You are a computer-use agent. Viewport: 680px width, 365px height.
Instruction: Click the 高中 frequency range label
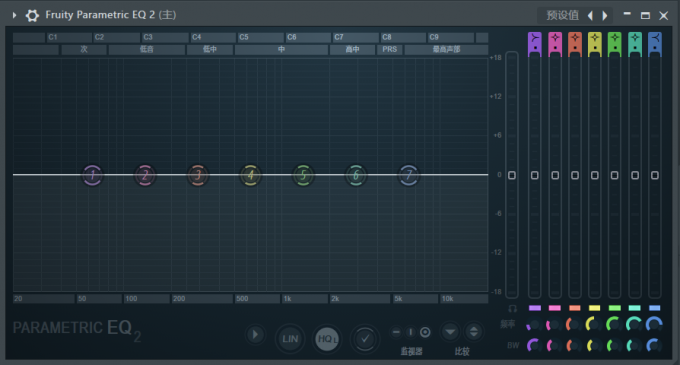coord(352,49)
